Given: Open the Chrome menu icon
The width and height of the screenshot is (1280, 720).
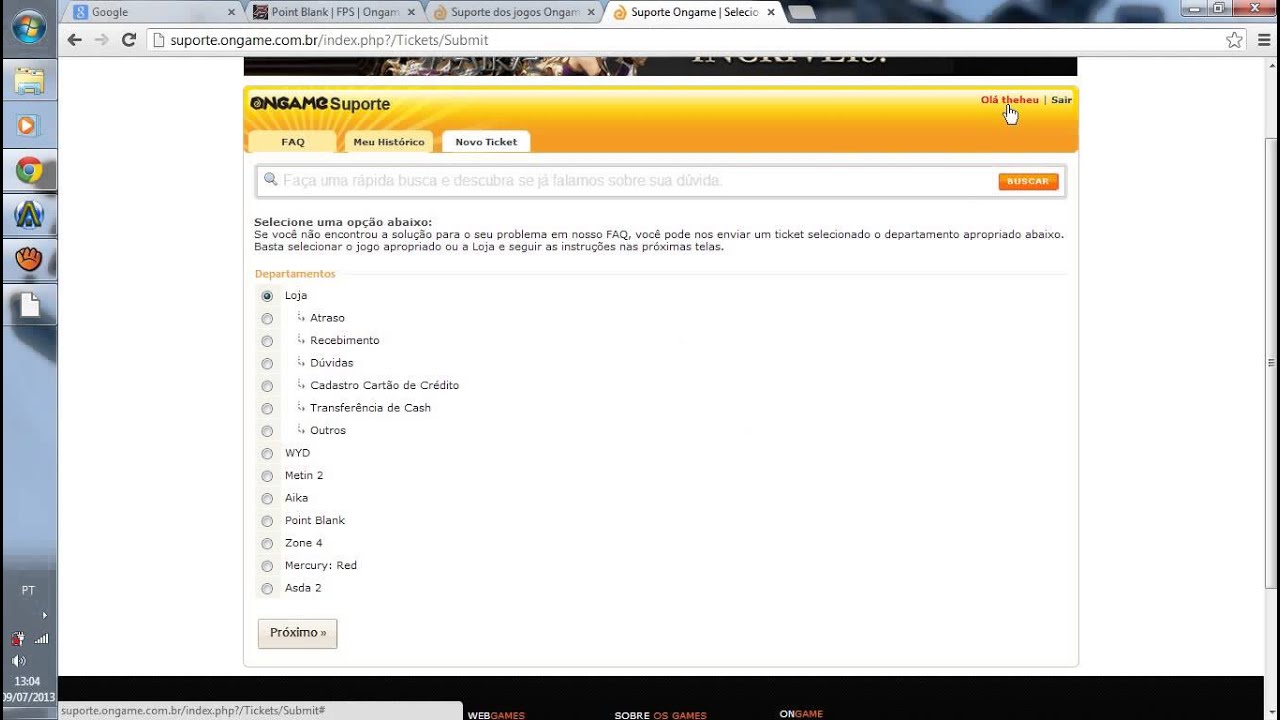Looking at the screenshot, I should 1263,40.
